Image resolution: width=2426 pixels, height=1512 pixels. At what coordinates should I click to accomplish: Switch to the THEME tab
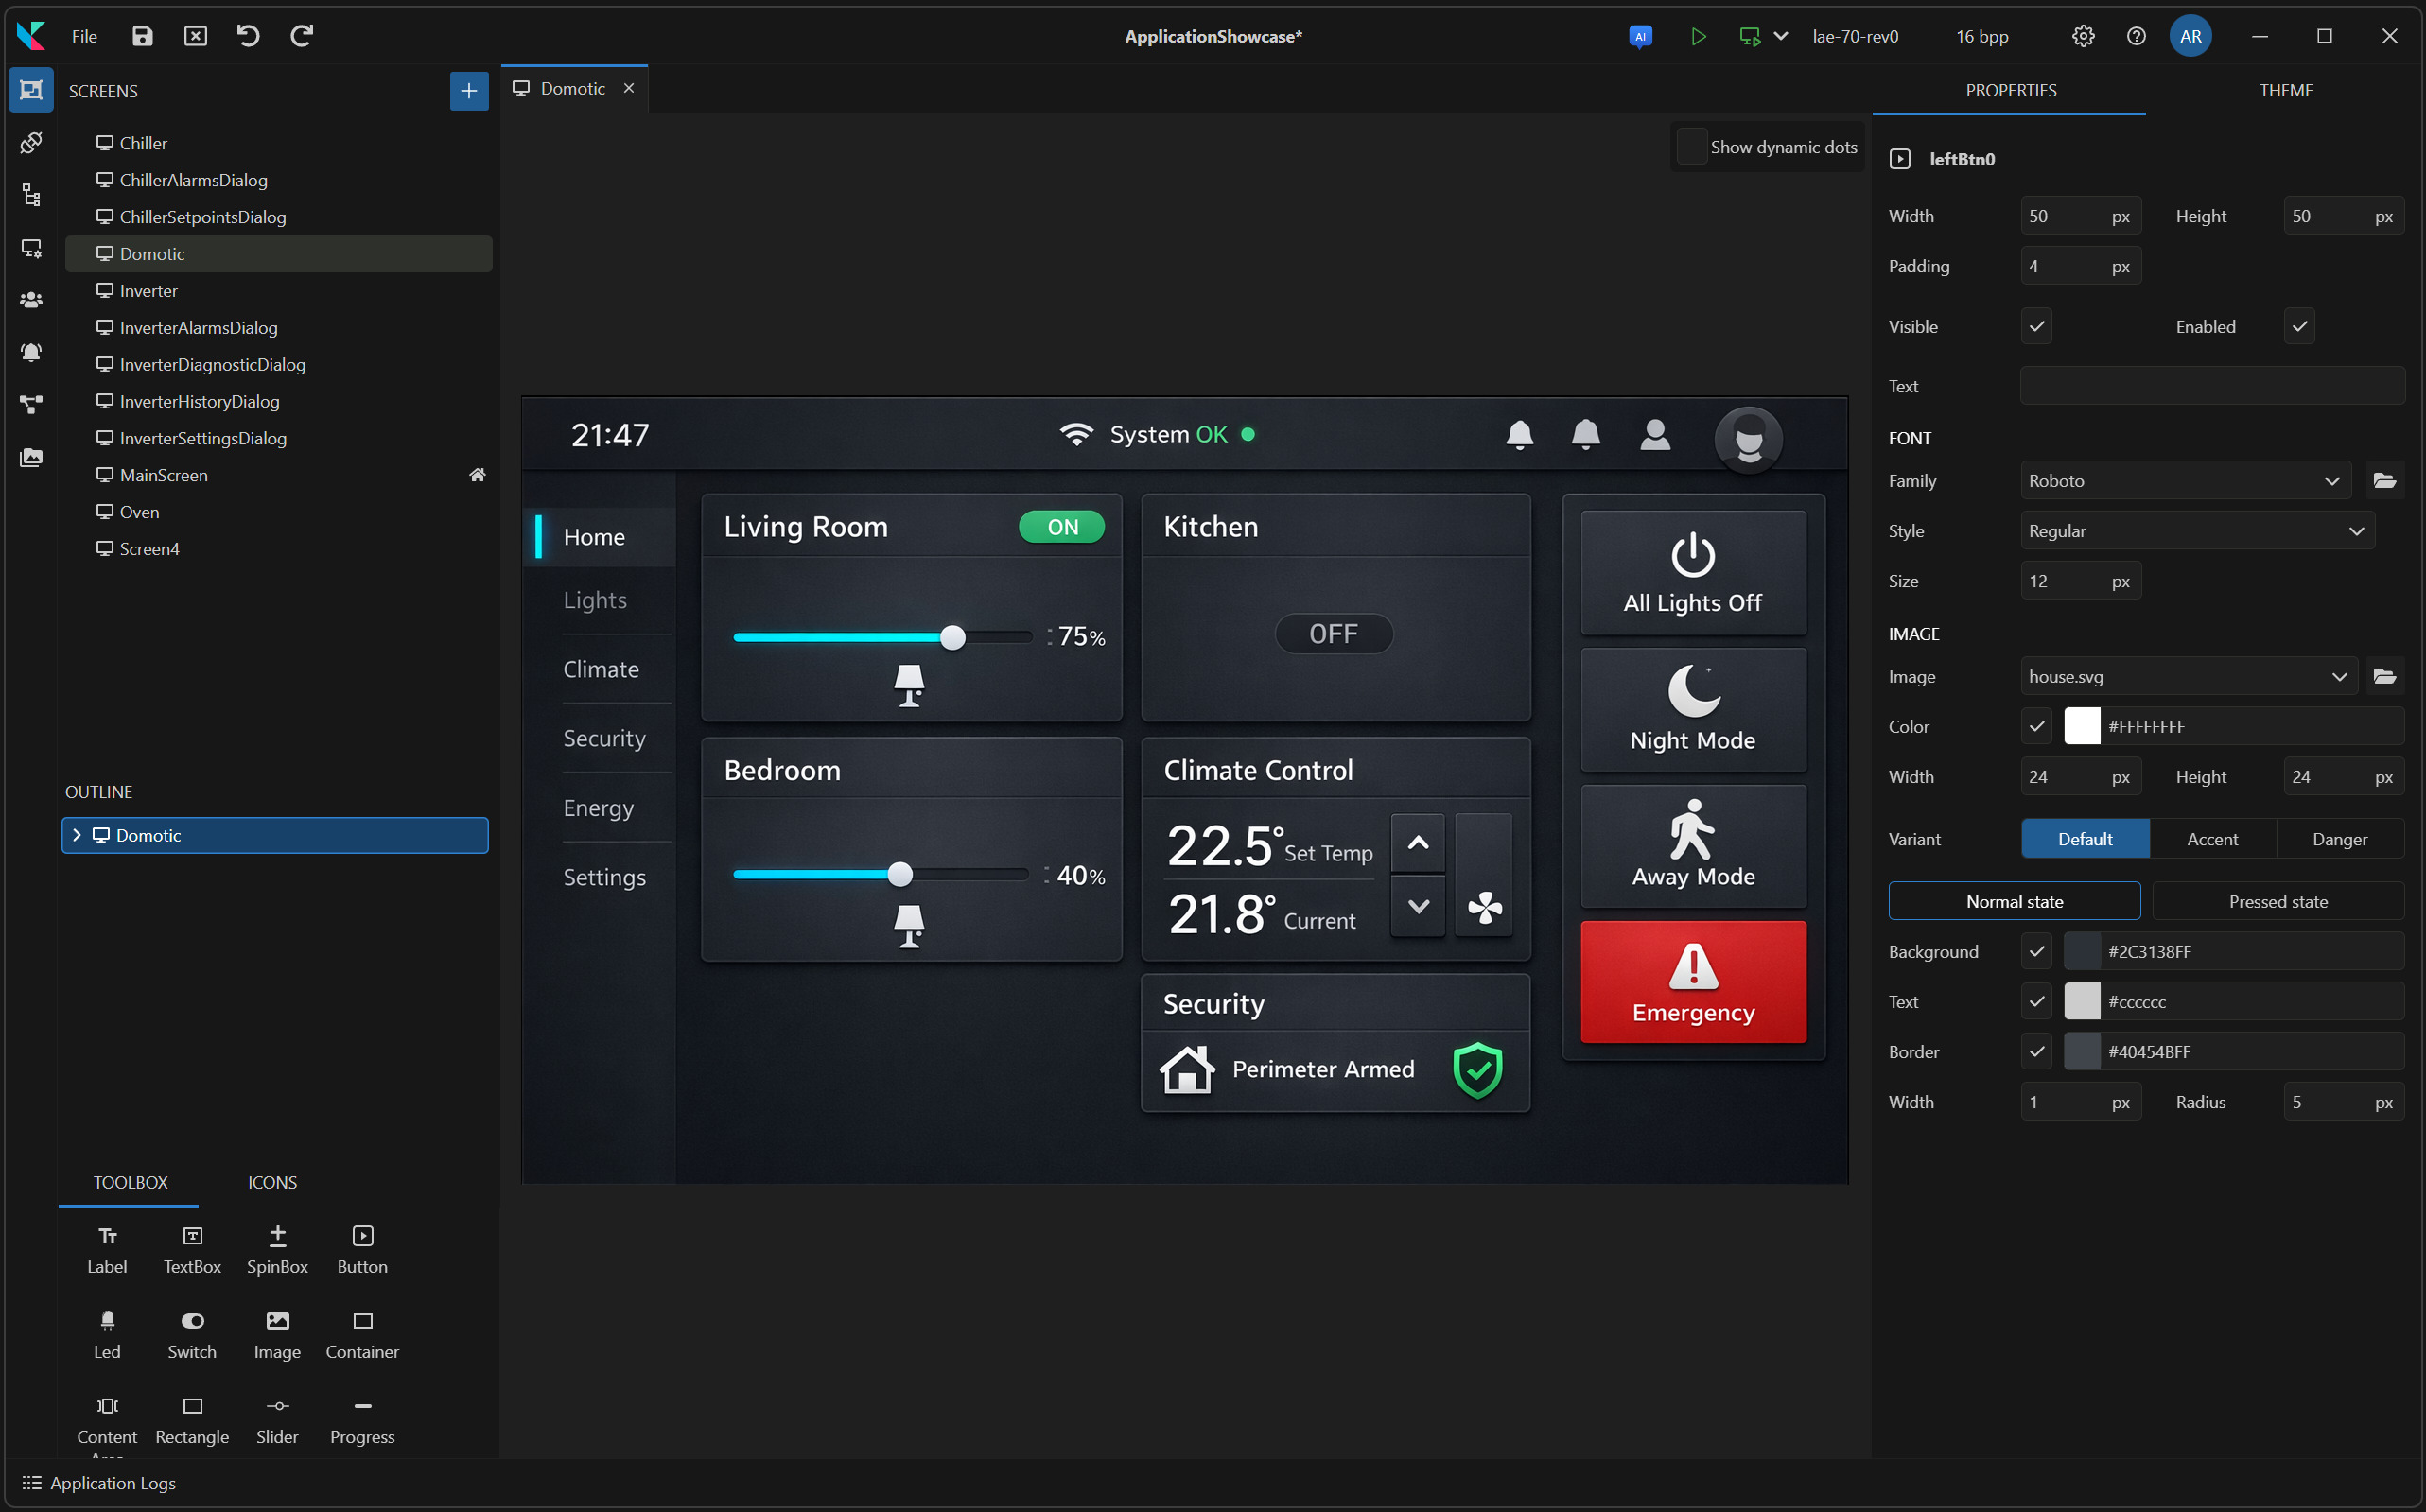pos(2286,90)
